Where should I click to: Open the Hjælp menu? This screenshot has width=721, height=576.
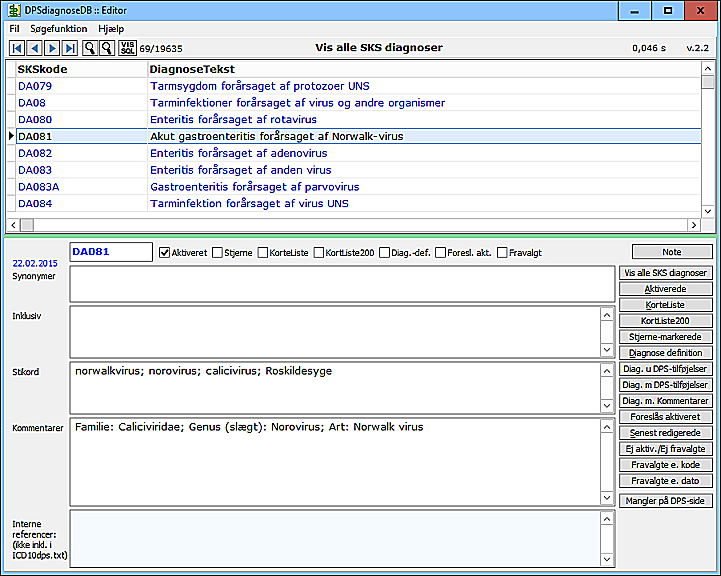click(x=111, y=29)
